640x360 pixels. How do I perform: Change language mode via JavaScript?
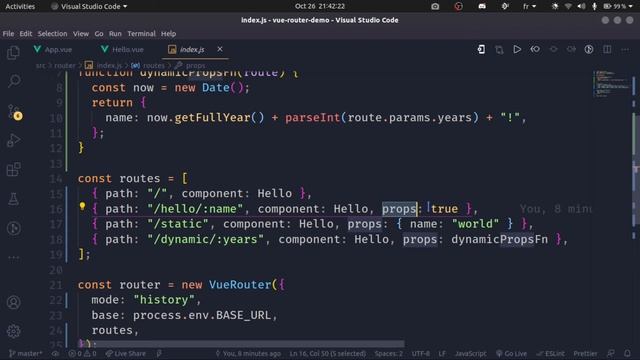(470, 353)
